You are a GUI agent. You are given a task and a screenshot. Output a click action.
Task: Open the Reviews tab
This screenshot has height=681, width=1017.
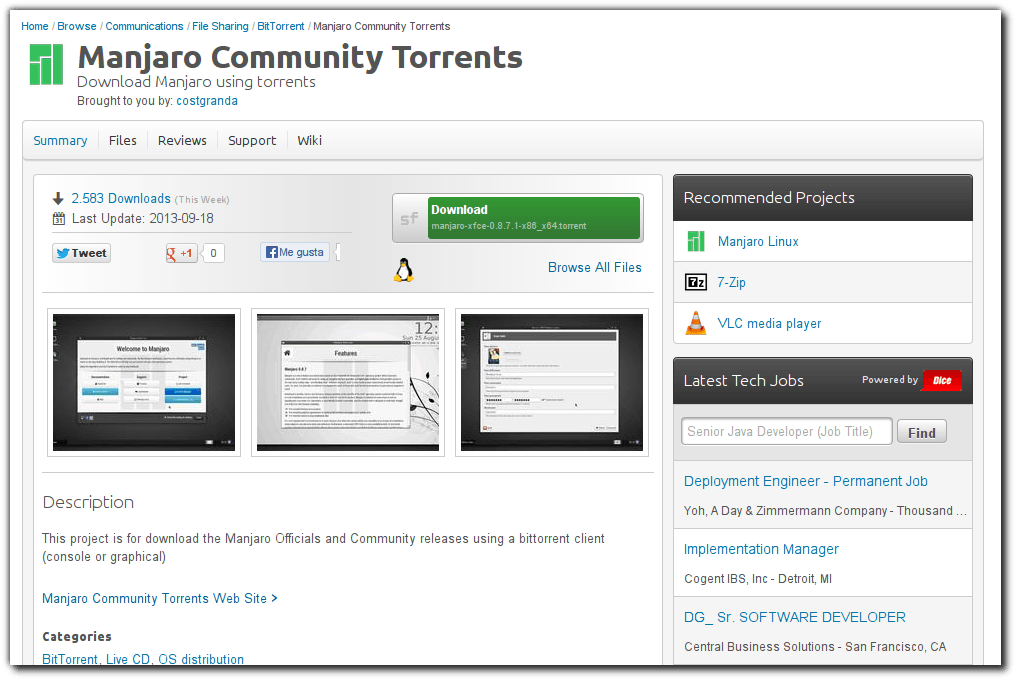click(x=181, y=140)
